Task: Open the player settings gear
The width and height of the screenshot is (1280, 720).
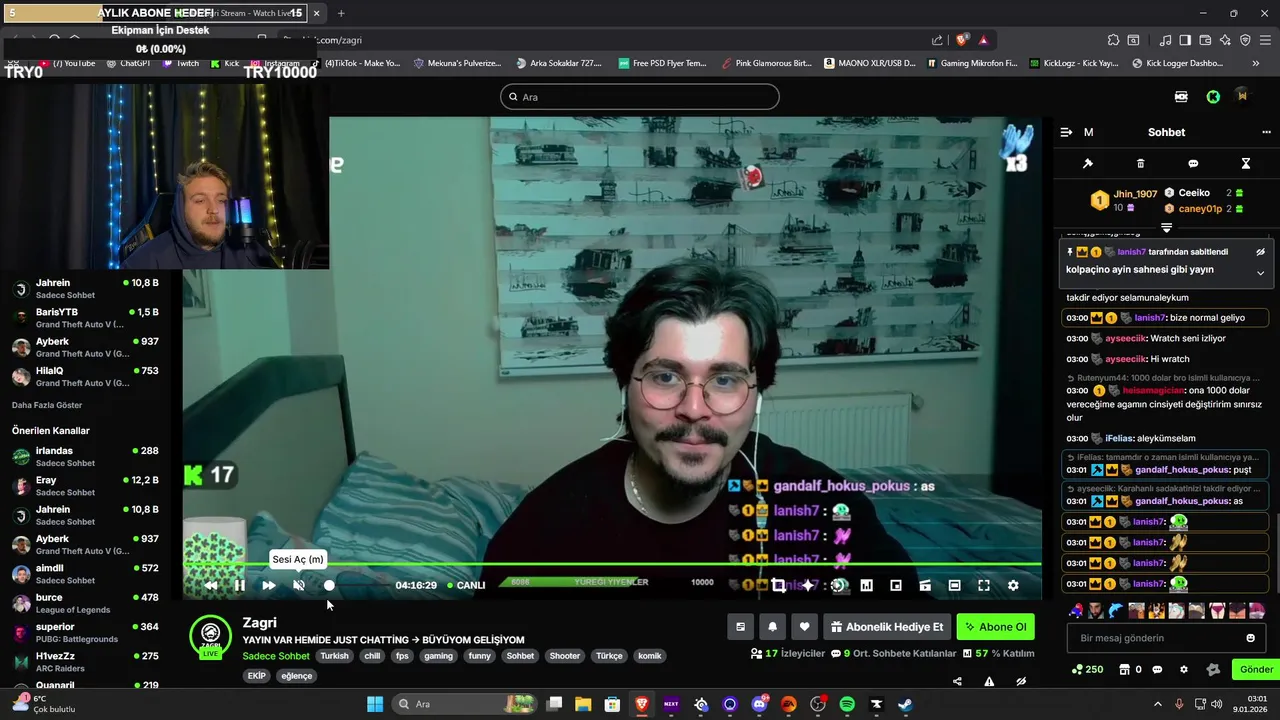Action: point(1013,585)
